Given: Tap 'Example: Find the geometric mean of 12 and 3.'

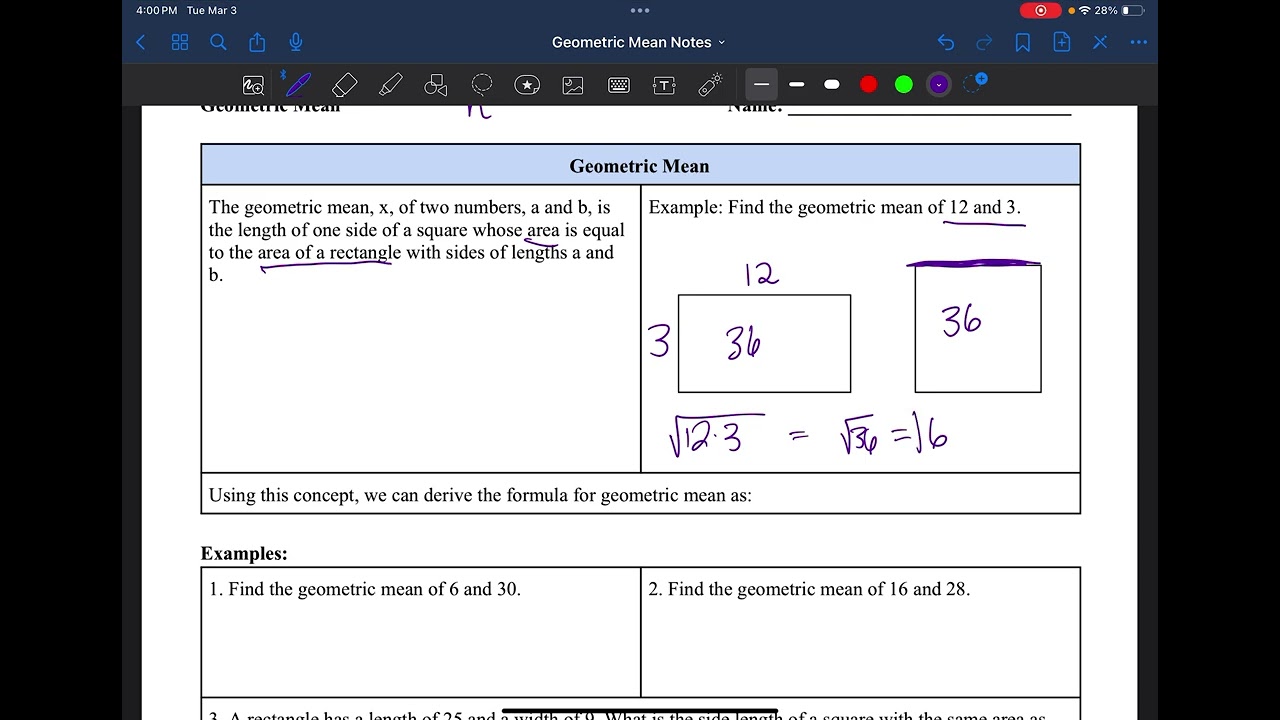Looking at the screenshot, I should pyautogui.click(x=834, y=207).
